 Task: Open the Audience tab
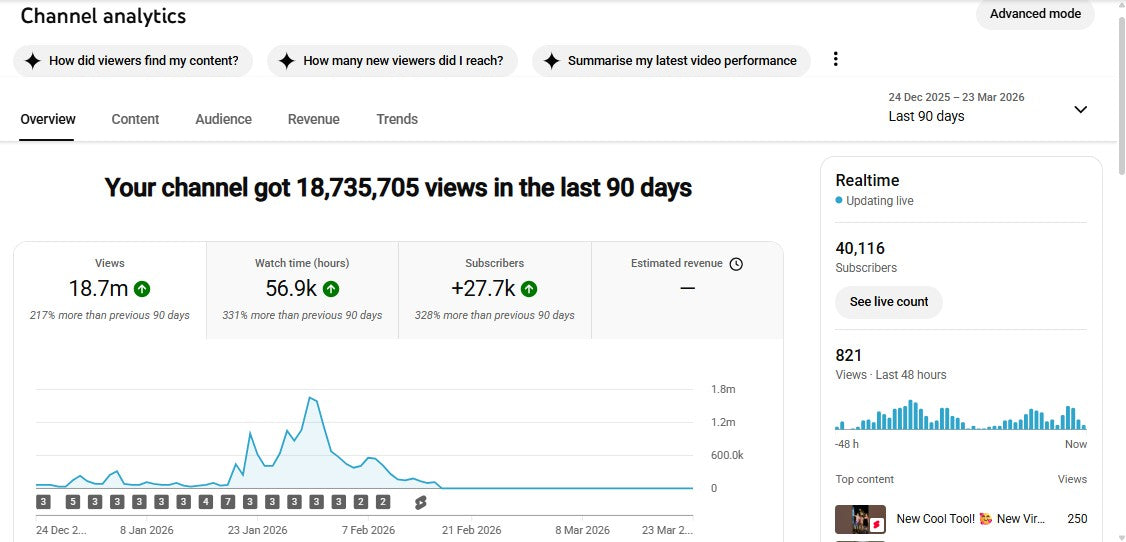[223, 119]
